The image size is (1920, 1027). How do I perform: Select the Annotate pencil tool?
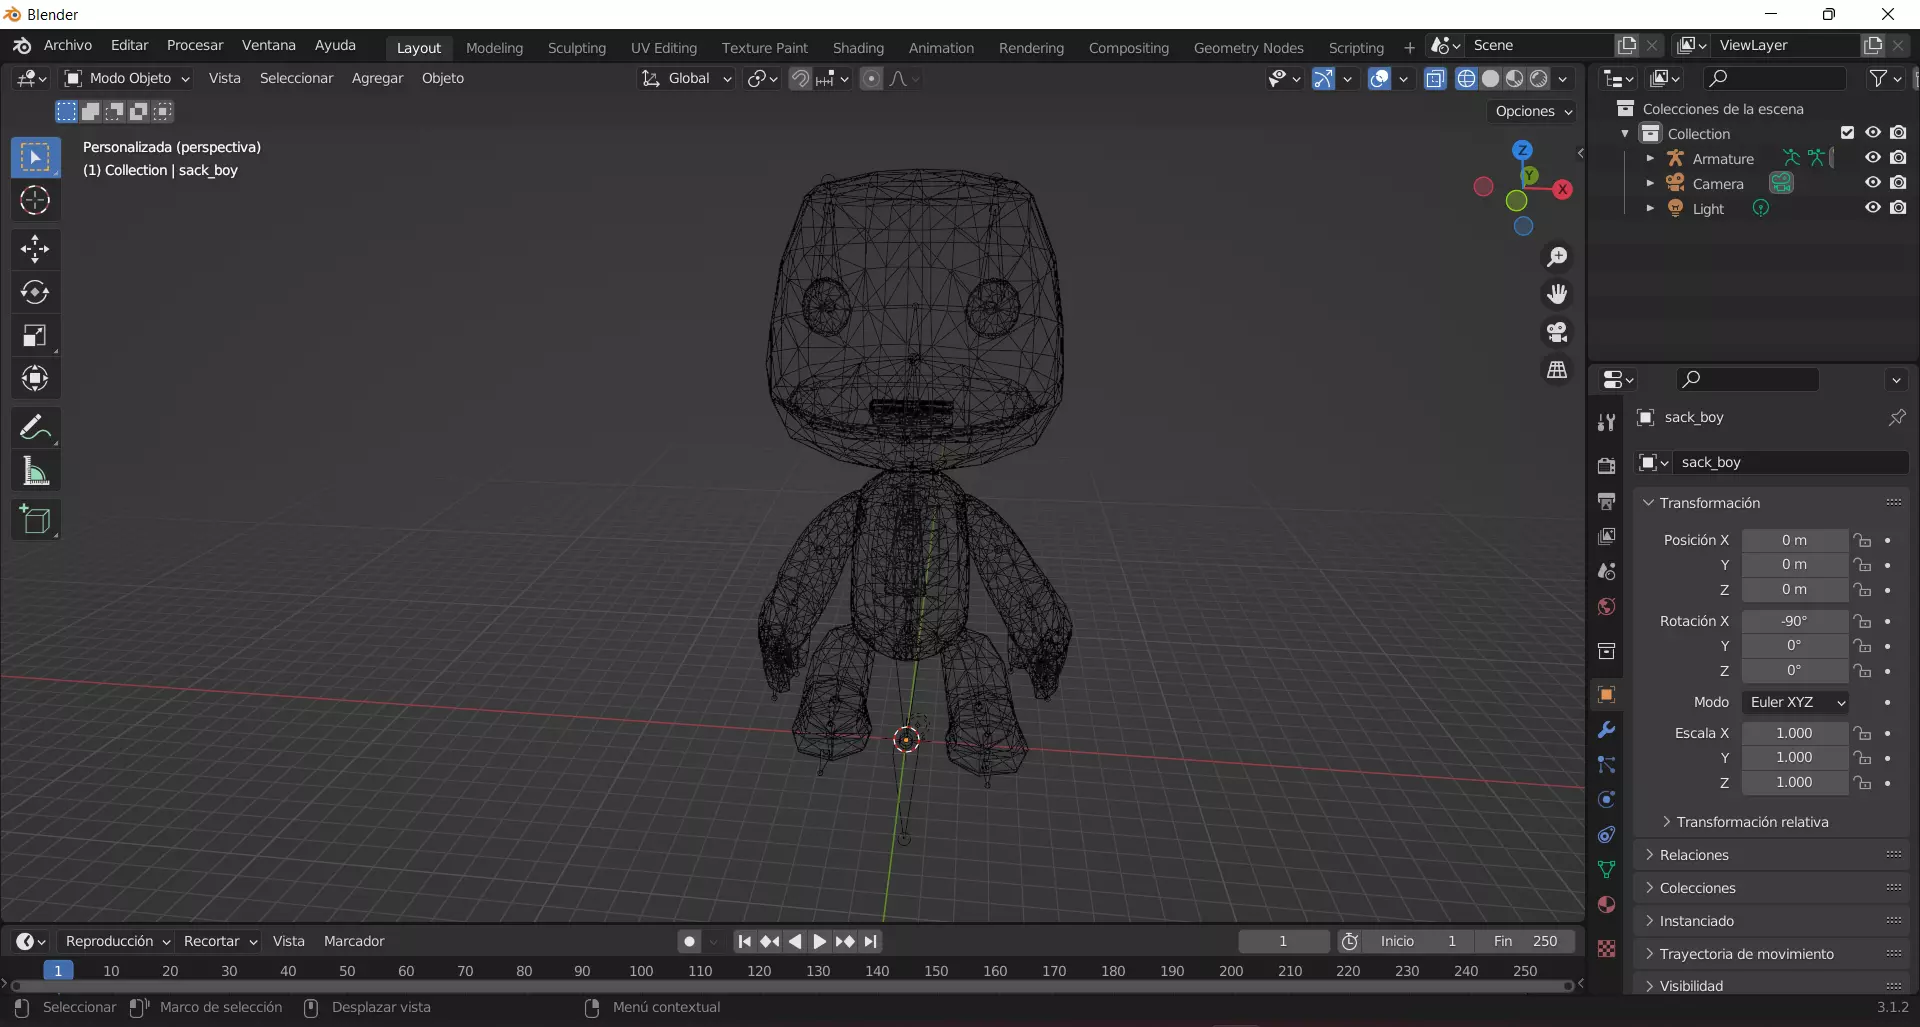point(35,428)
